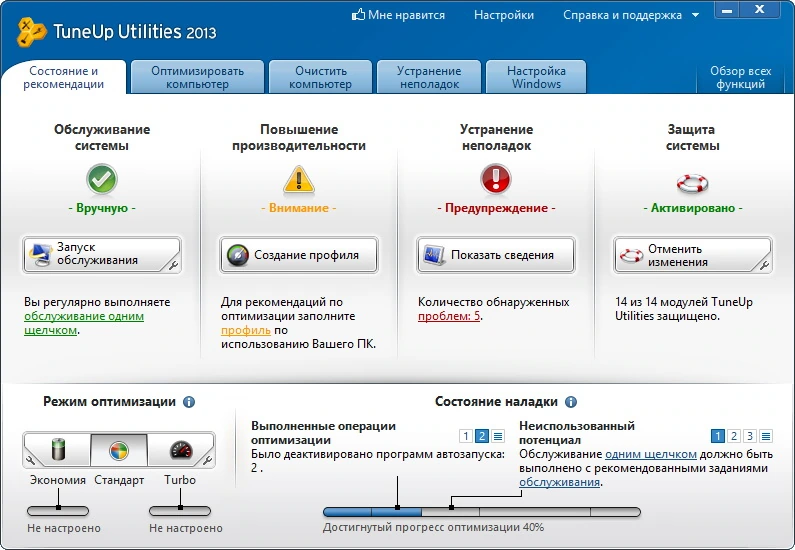Screen dimensions: 795x550
Task: Click the thumbs-up 'Мне нравится' icon
Action: (358, 15)
